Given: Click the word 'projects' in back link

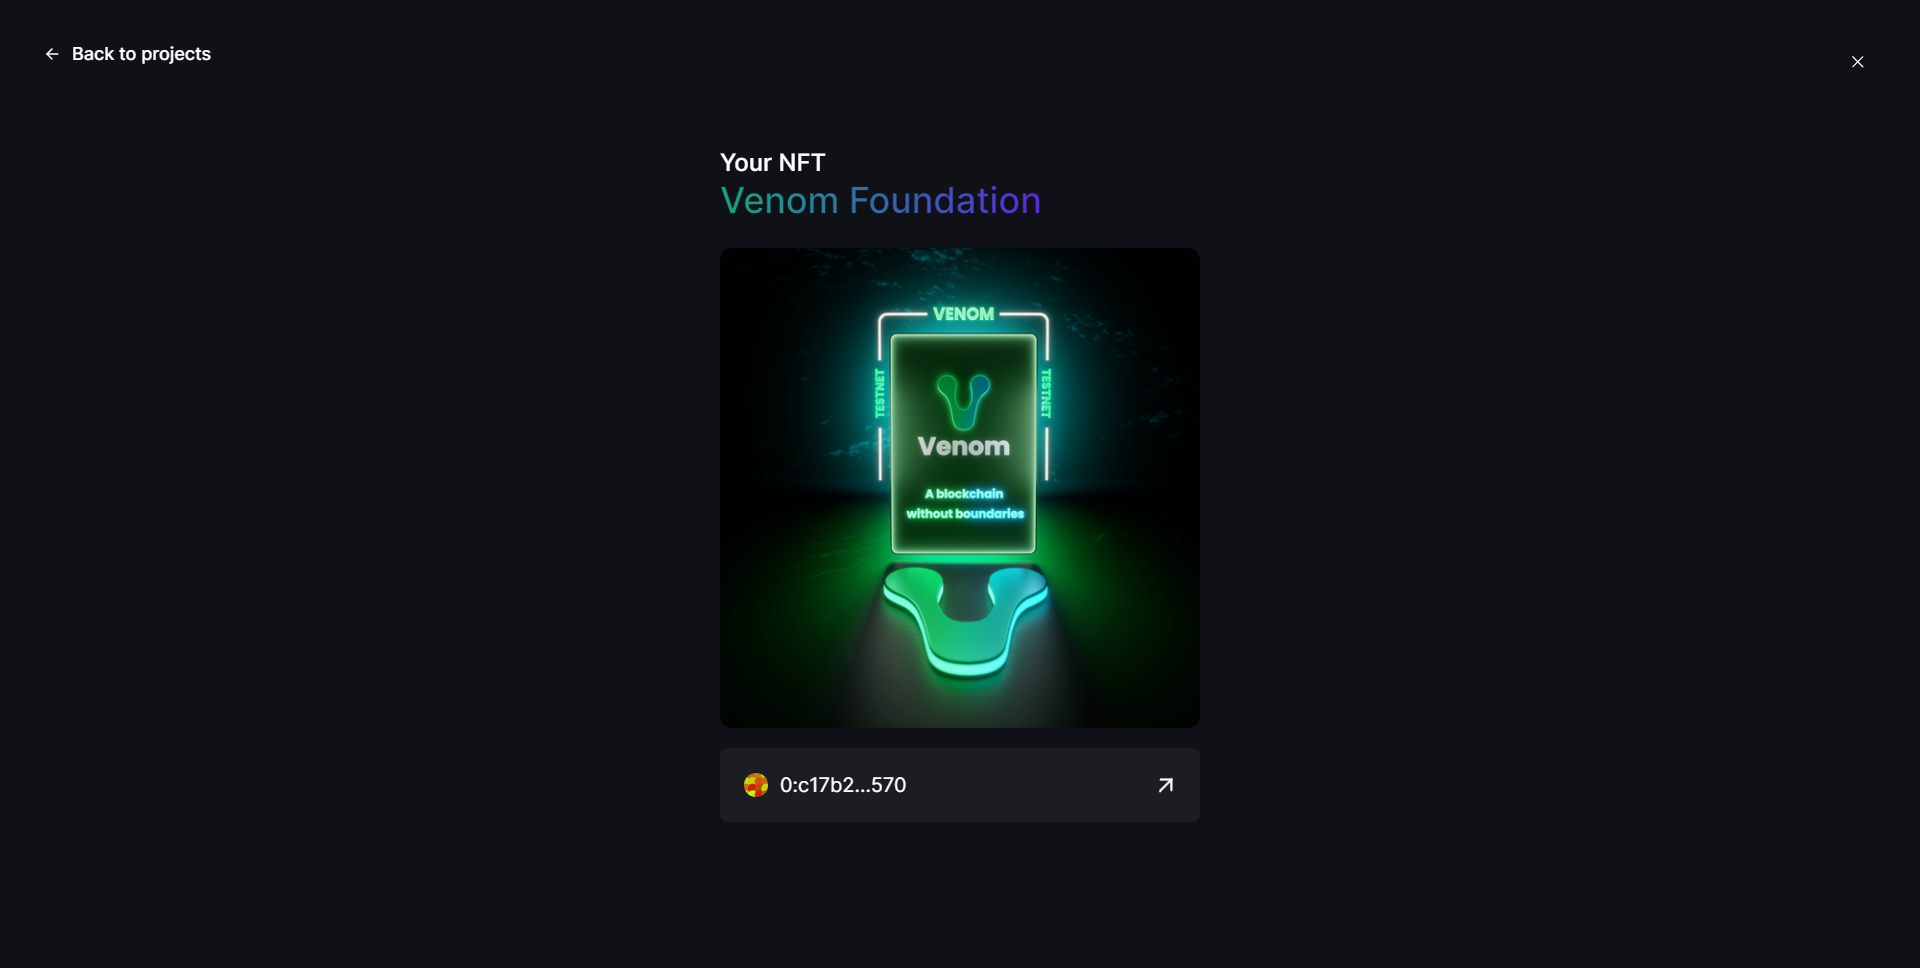Looking at the screenshot, I should [x=176, y=55].
